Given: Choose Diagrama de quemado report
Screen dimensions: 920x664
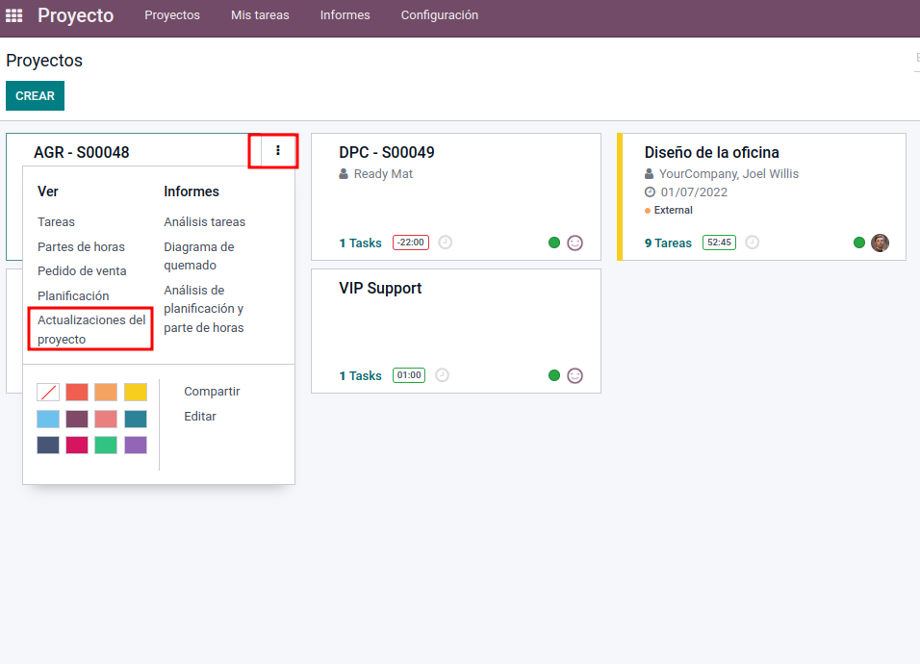Looking at the screenshot, I should pyautogui.click(x=199, y=256).
